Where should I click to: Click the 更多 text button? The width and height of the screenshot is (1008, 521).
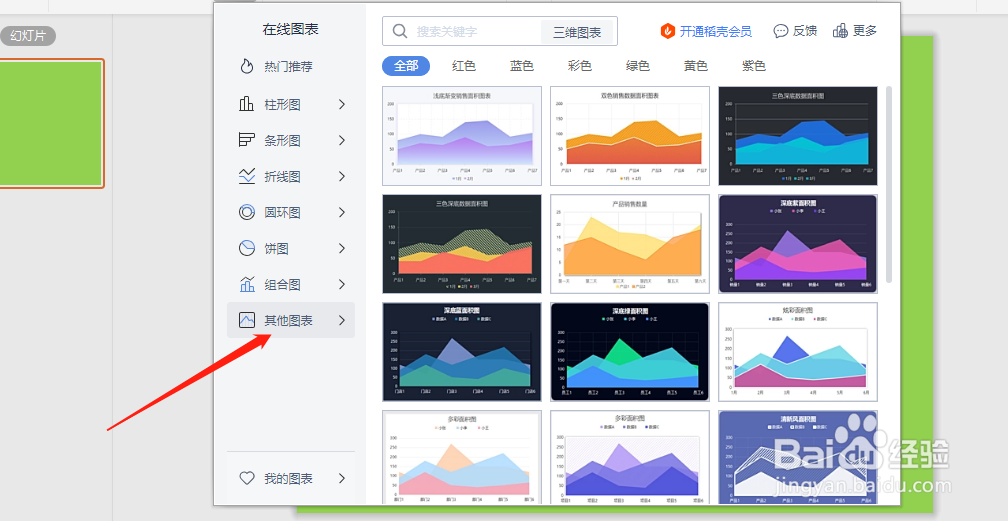(x=865, y=31)
